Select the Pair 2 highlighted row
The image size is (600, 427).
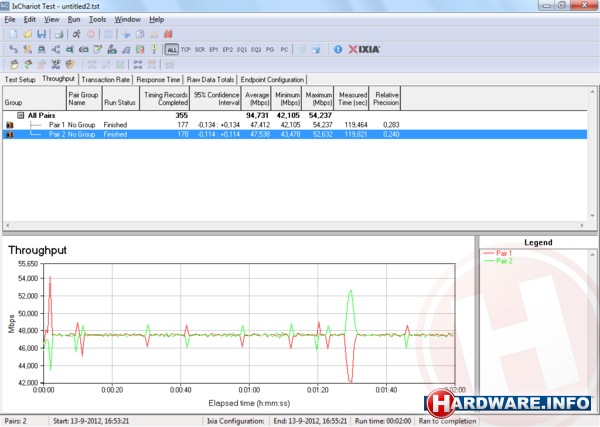pyautogui.click(x=295, y=134)
